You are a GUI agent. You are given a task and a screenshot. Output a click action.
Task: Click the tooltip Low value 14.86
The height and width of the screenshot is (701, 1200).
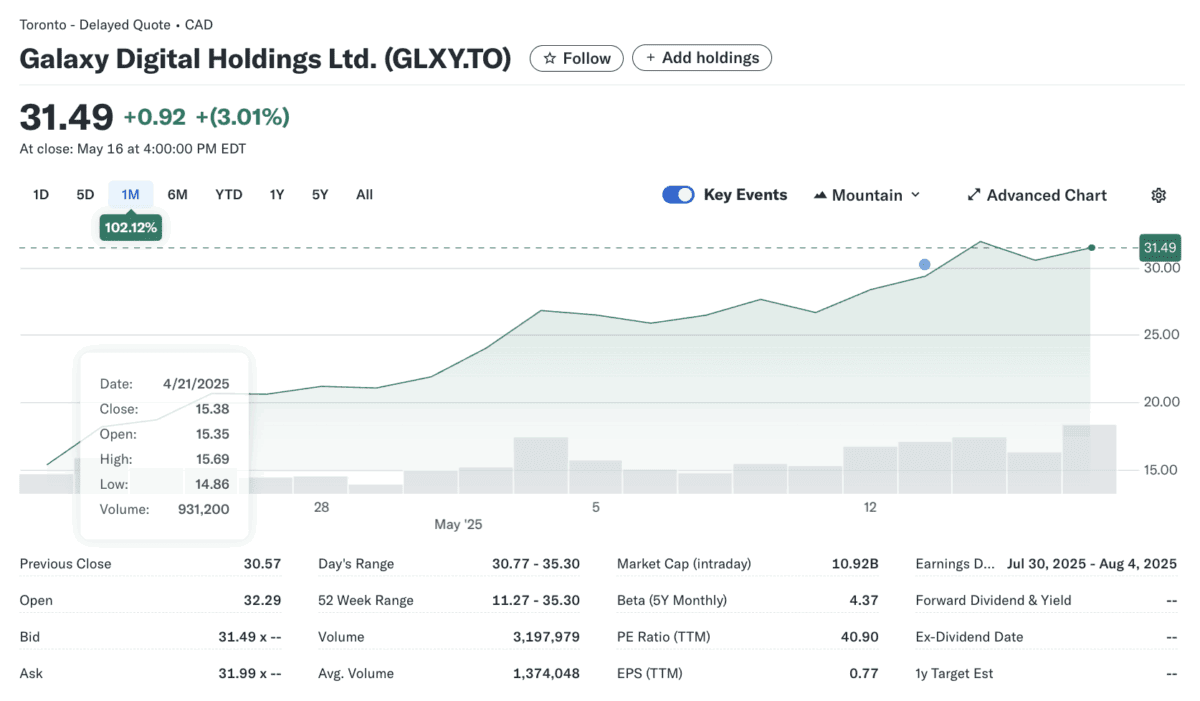(213, 484)
